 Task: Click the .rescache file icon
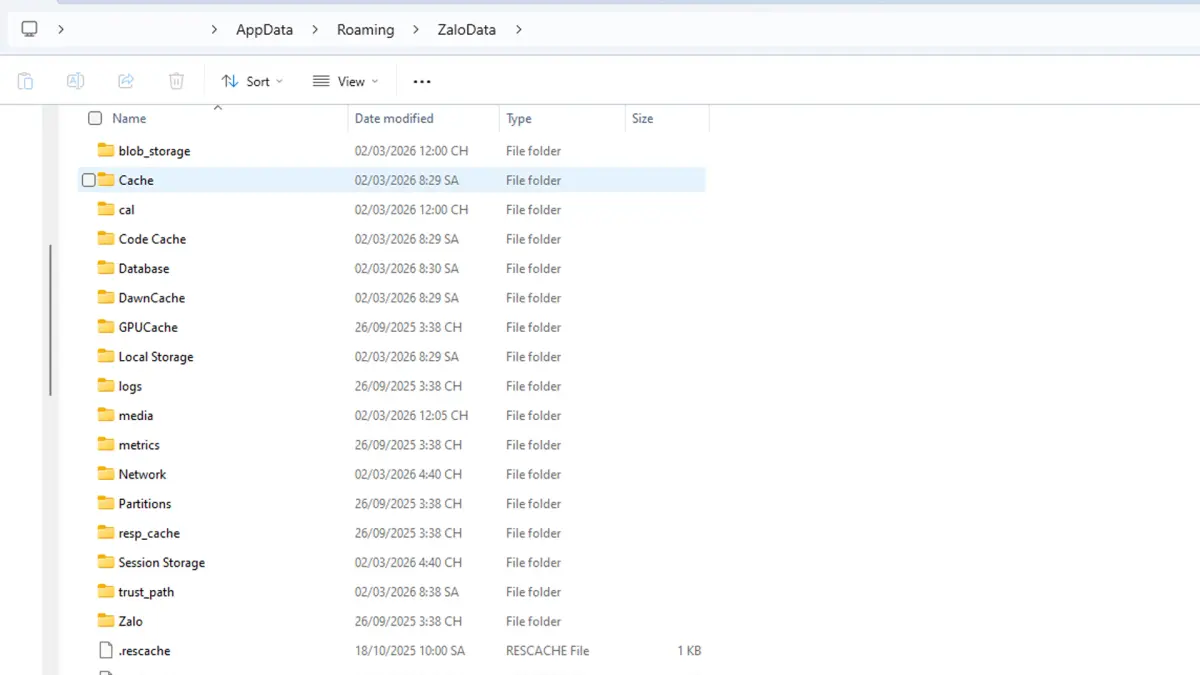point(106,650)
